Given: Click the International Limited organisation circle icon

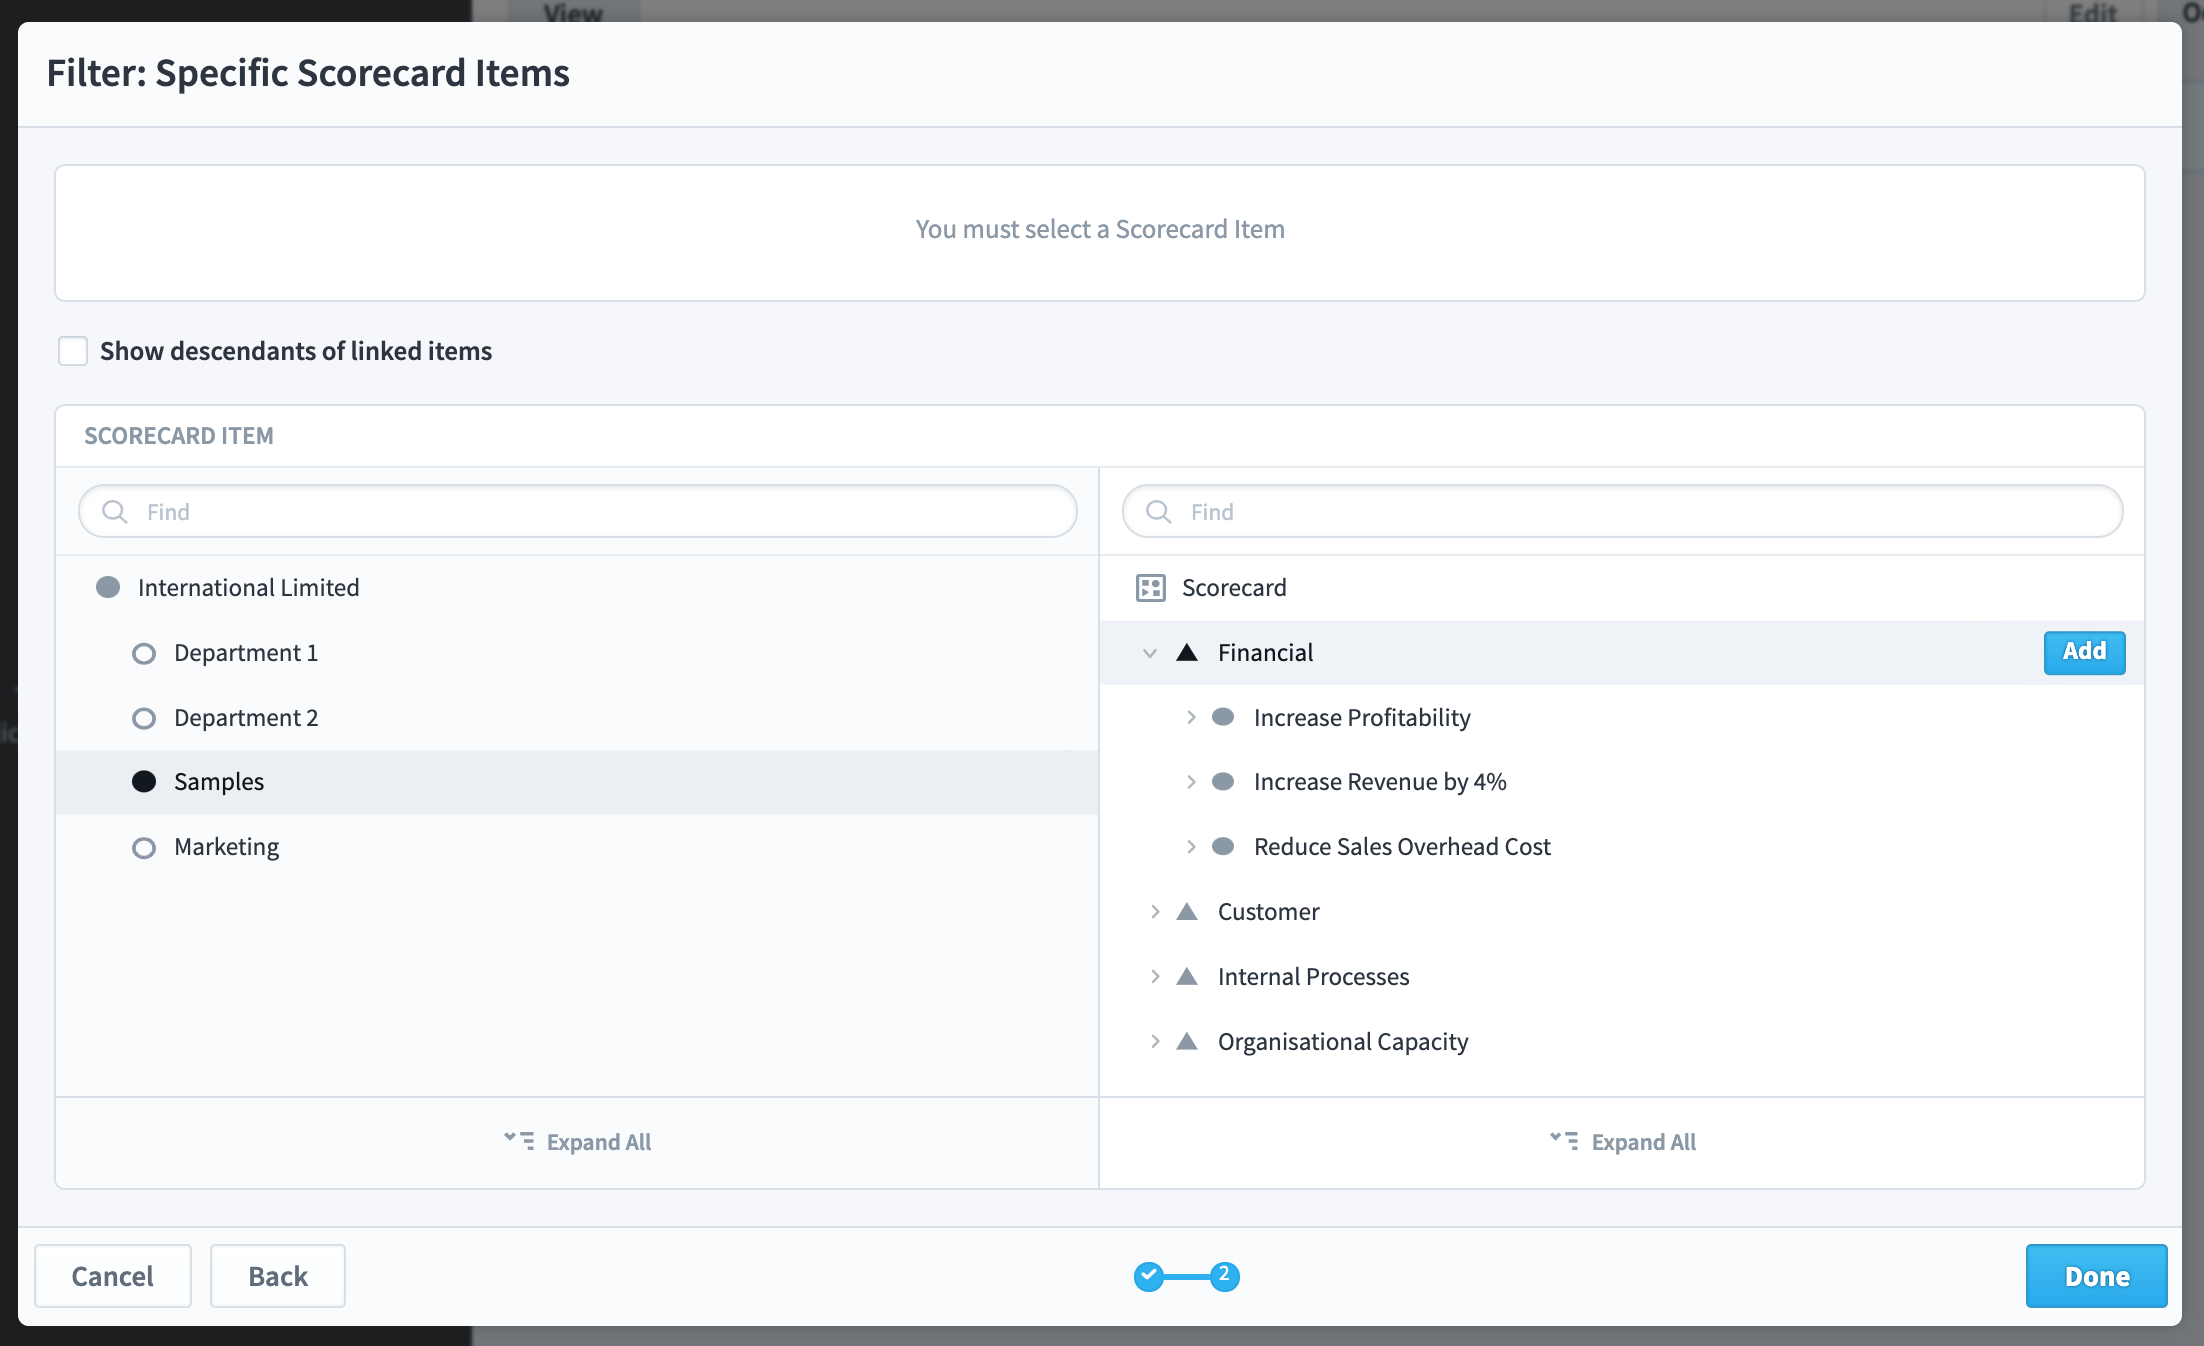Looking at the screenshot, I should tap(108, 587).
